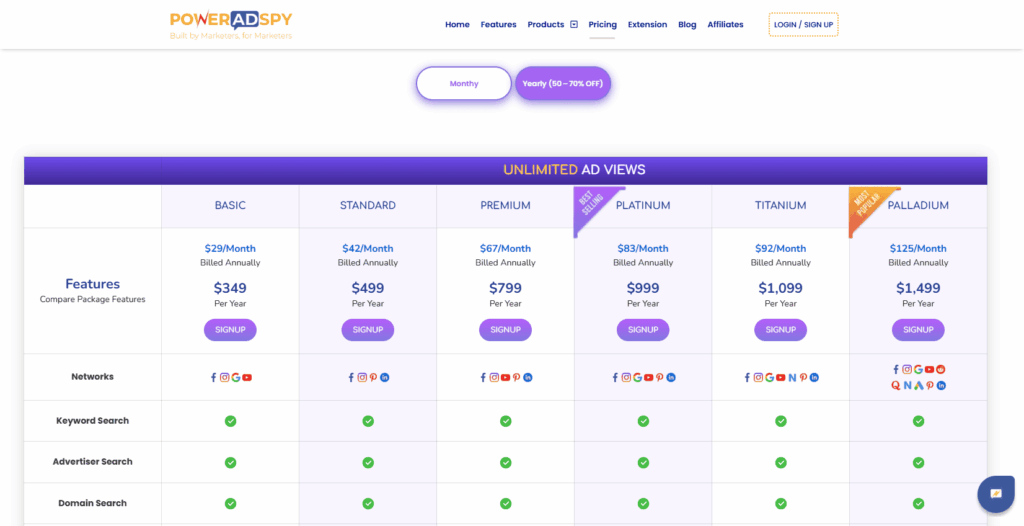Open the Extension page
Viewport: 1024px width, 526px height.
pyautogui.click(x=647, y=25)
